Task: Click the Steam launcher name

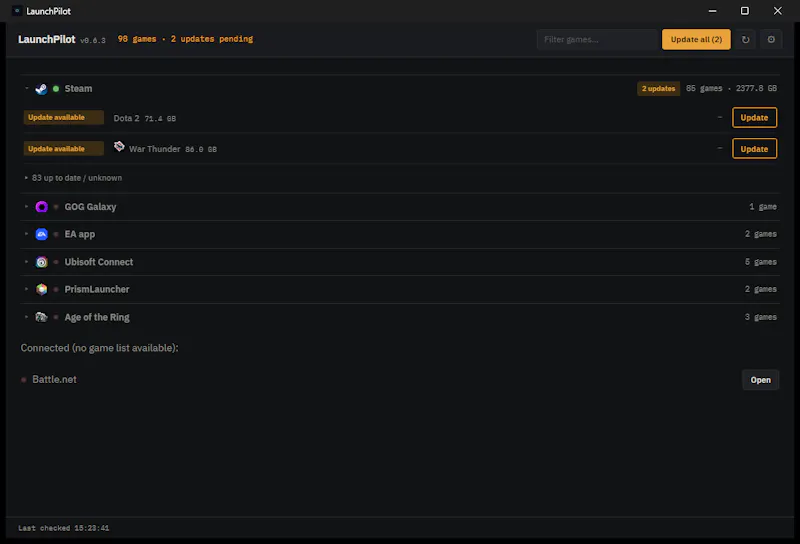Action: (78, 89)
